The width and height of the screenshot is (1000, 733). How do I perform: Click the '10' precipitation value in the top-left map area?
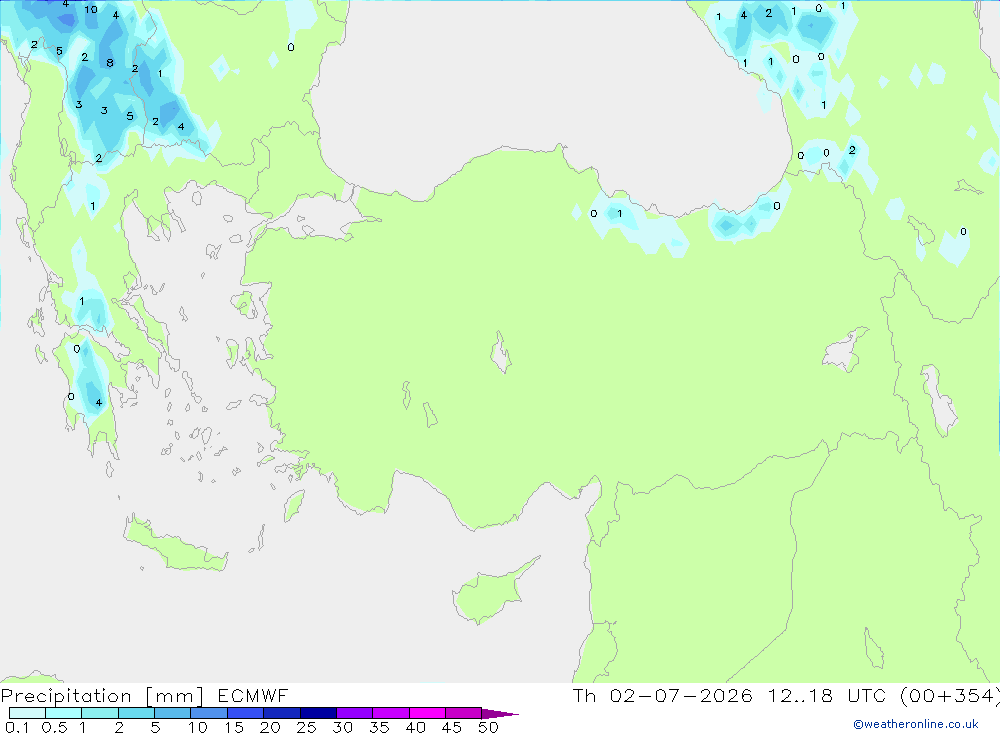(91, 9)
